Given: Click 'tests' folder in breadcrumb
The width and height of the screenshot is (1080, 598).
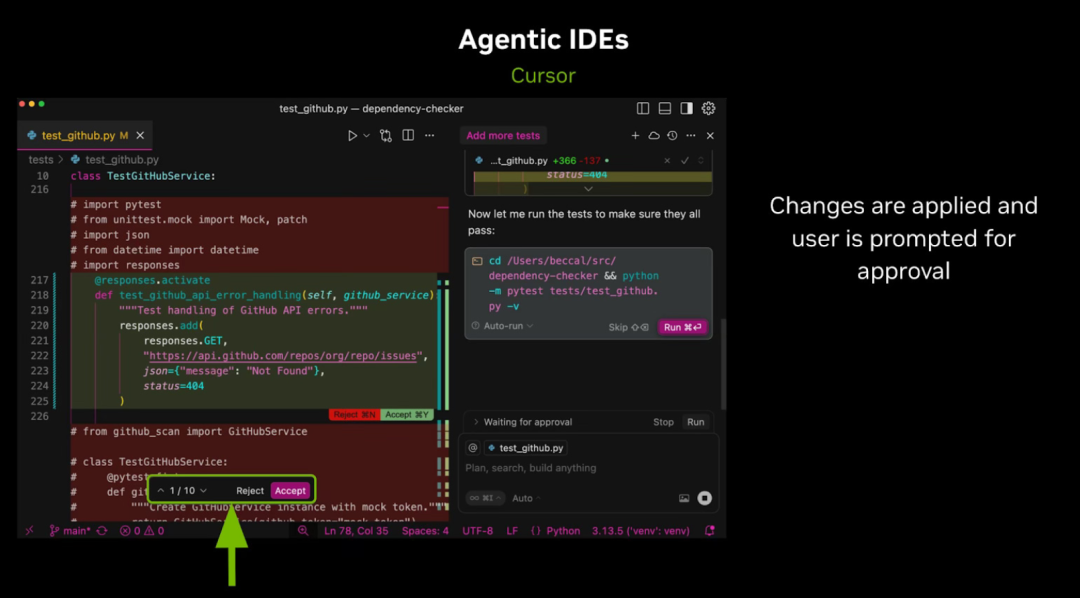Looking at the screenshot, I should click(x=41, y=160).
